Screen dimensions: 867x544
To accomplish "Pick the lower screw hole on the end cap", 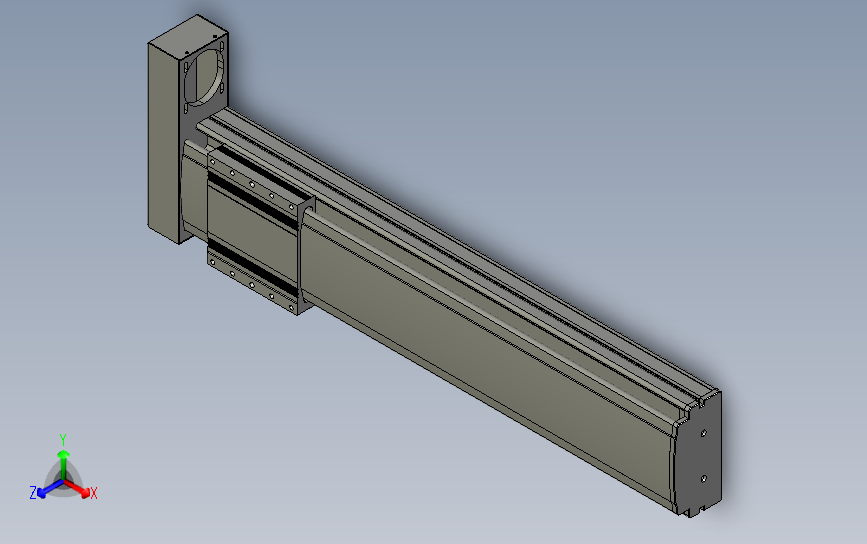I will (703, 479).
